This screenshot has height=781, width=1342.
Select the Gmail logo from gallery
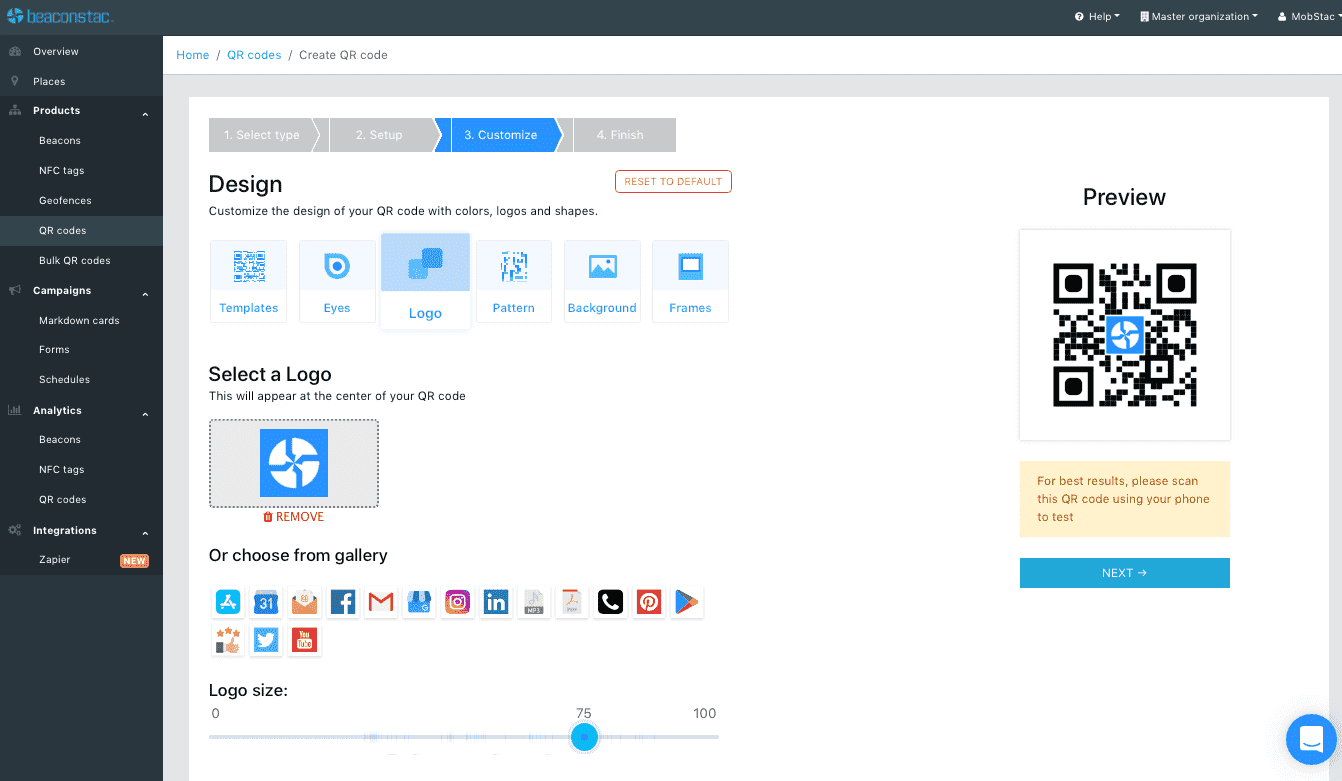point(381,602)
